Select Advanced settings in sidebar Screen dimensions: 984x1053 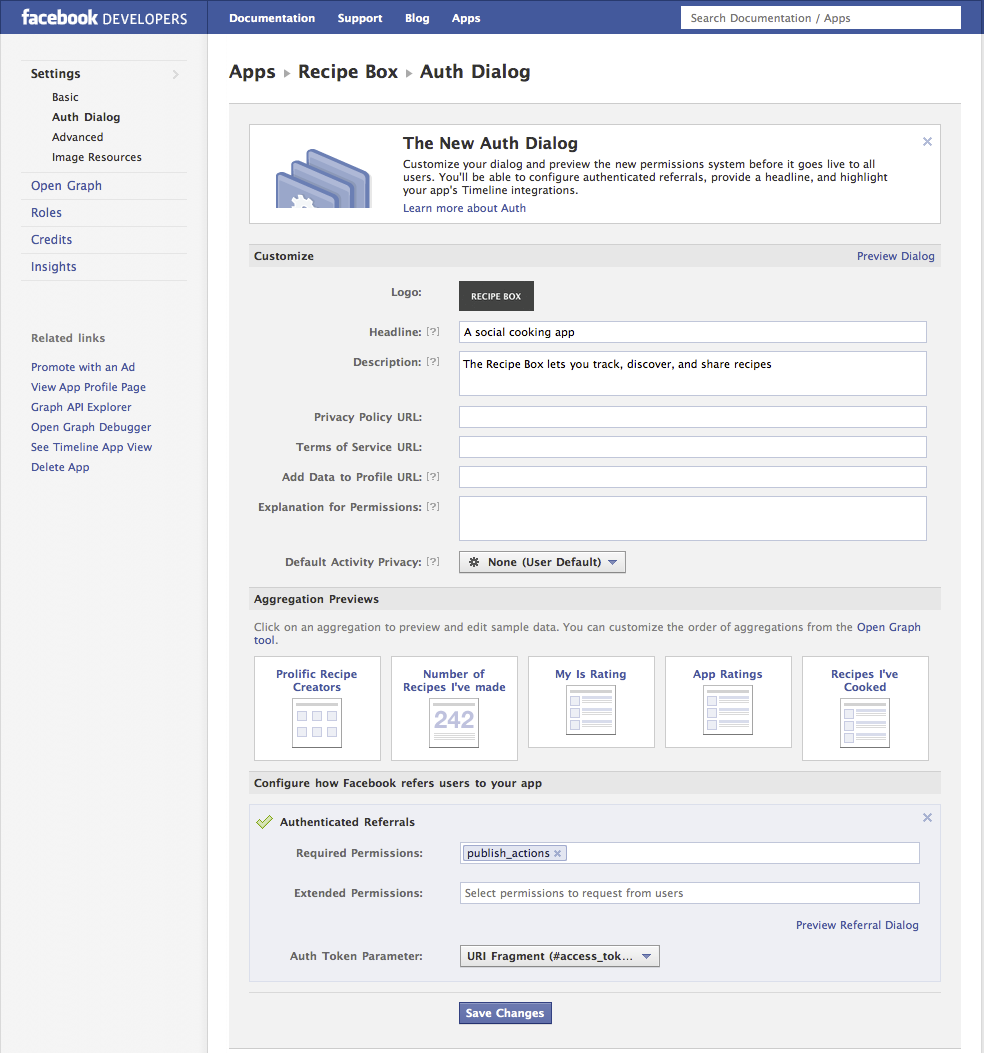click(78, 137)
